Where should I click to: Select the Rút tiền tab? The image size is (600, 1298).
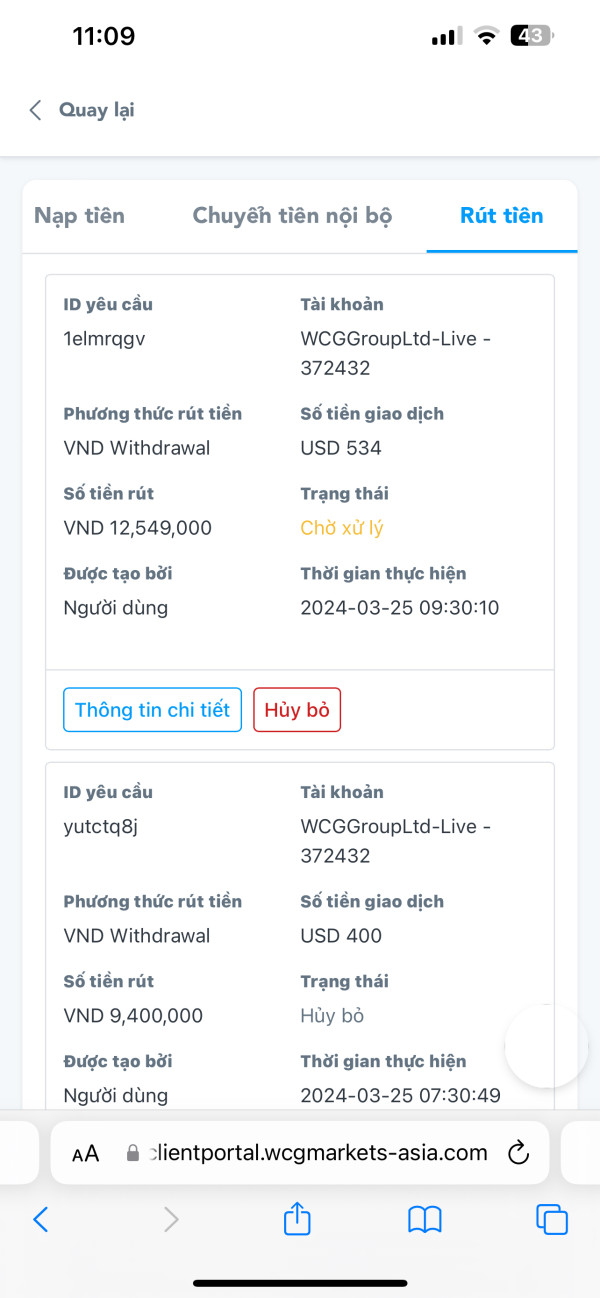coord(502,215)
